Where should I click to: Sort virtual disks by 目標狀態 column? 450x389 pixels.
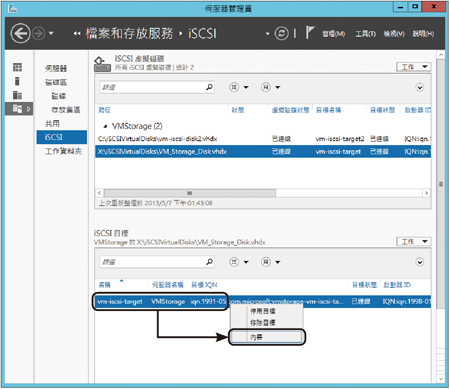coord(382,110)
